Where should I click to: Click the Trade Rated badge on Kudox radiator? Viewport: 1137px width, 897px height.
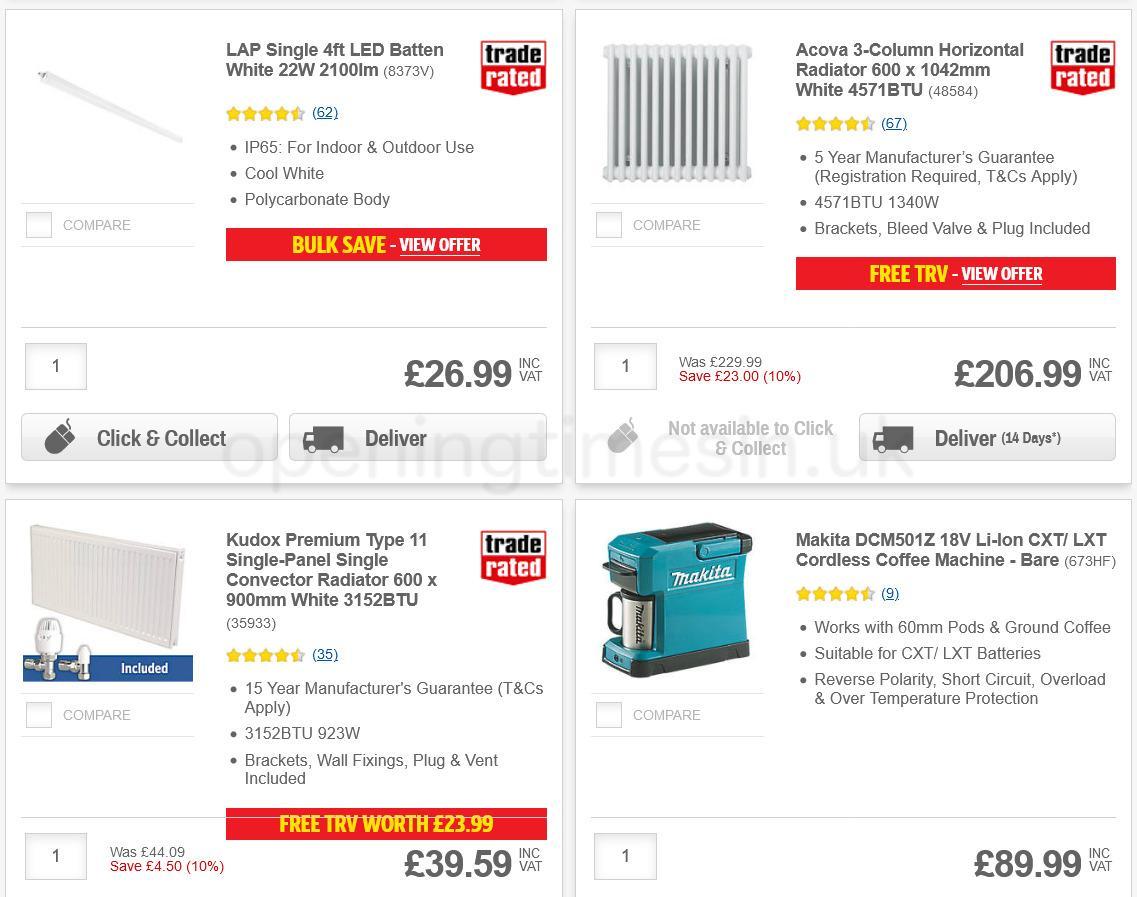tap(513, 558)
